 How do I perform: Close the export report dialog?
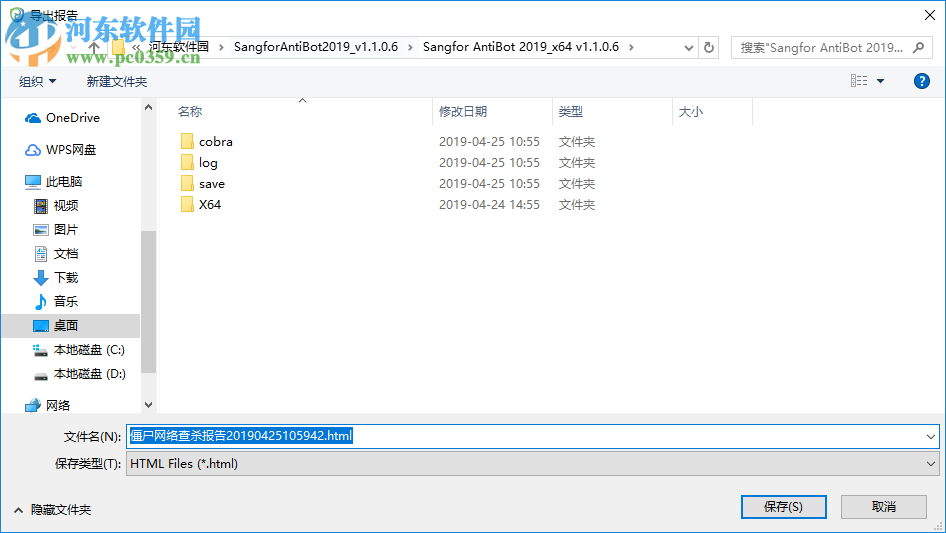pos(930,15)
